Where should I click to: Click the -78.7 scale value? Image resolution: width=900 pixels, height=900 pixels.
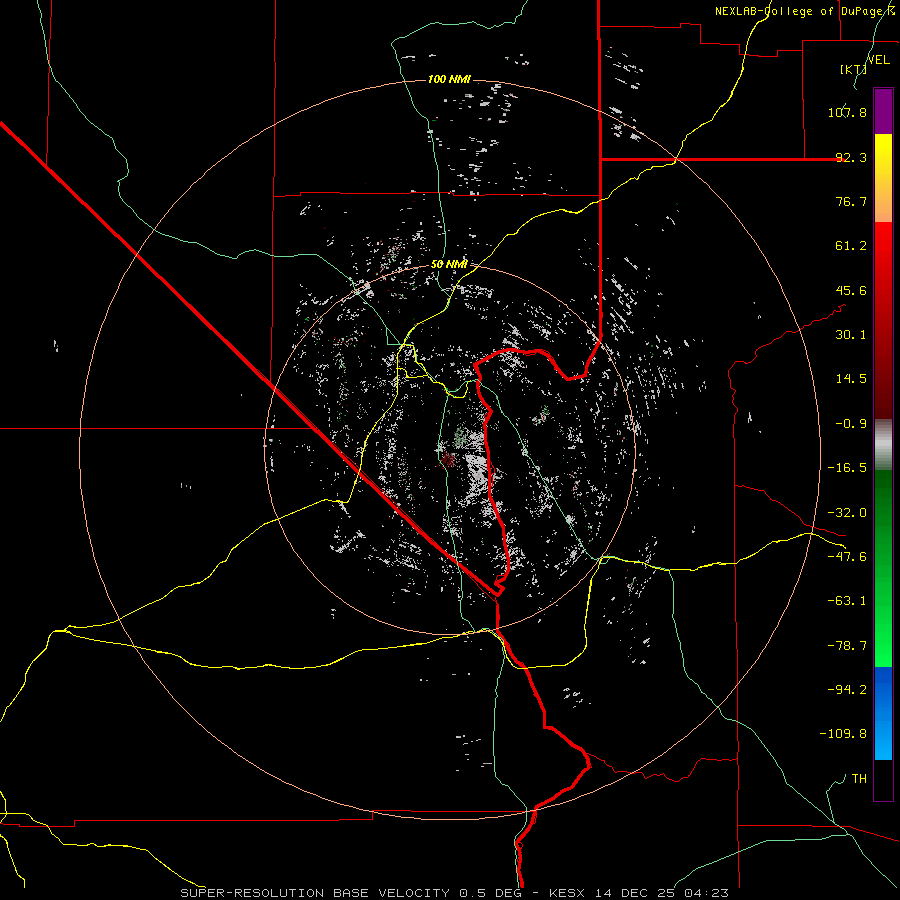pyautogui.click(x=847, y=646)
